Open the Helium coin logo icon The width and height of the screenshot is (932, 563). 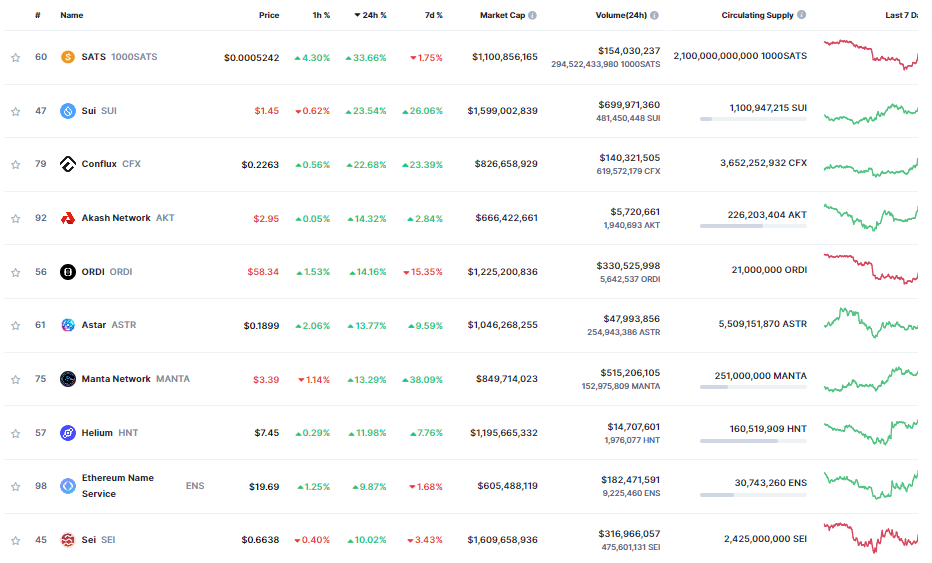(x=68, y=433)
